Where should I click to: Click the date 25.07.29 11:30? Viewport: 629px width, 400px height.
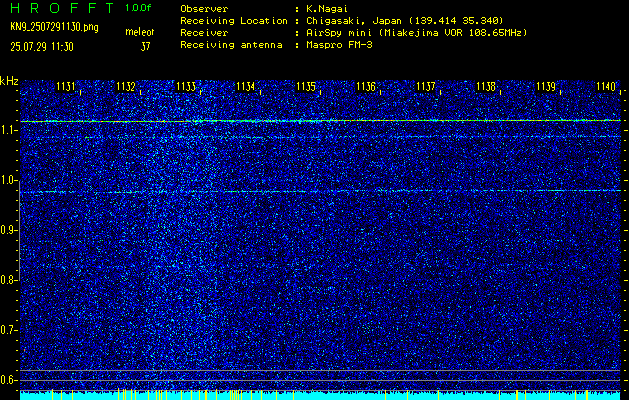[42, 47]
